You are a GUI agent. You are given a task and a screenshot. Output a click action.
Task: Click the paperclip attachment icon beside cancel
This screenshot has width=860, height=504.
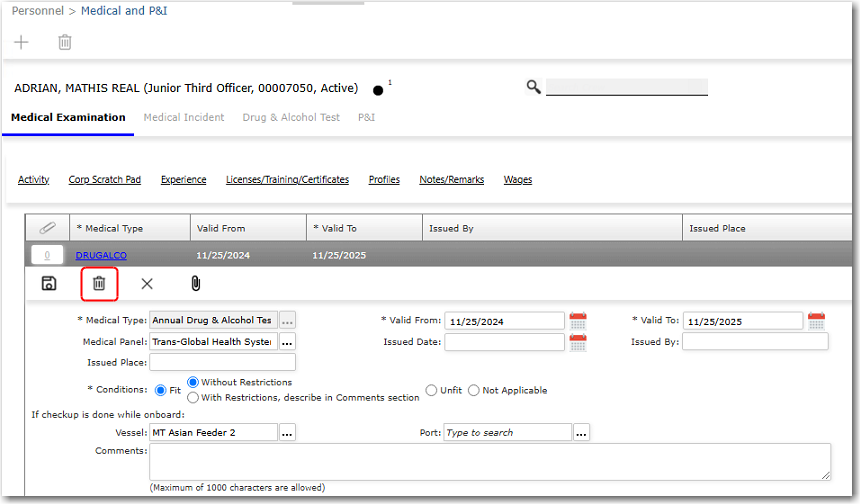click(x=195, y=284)
